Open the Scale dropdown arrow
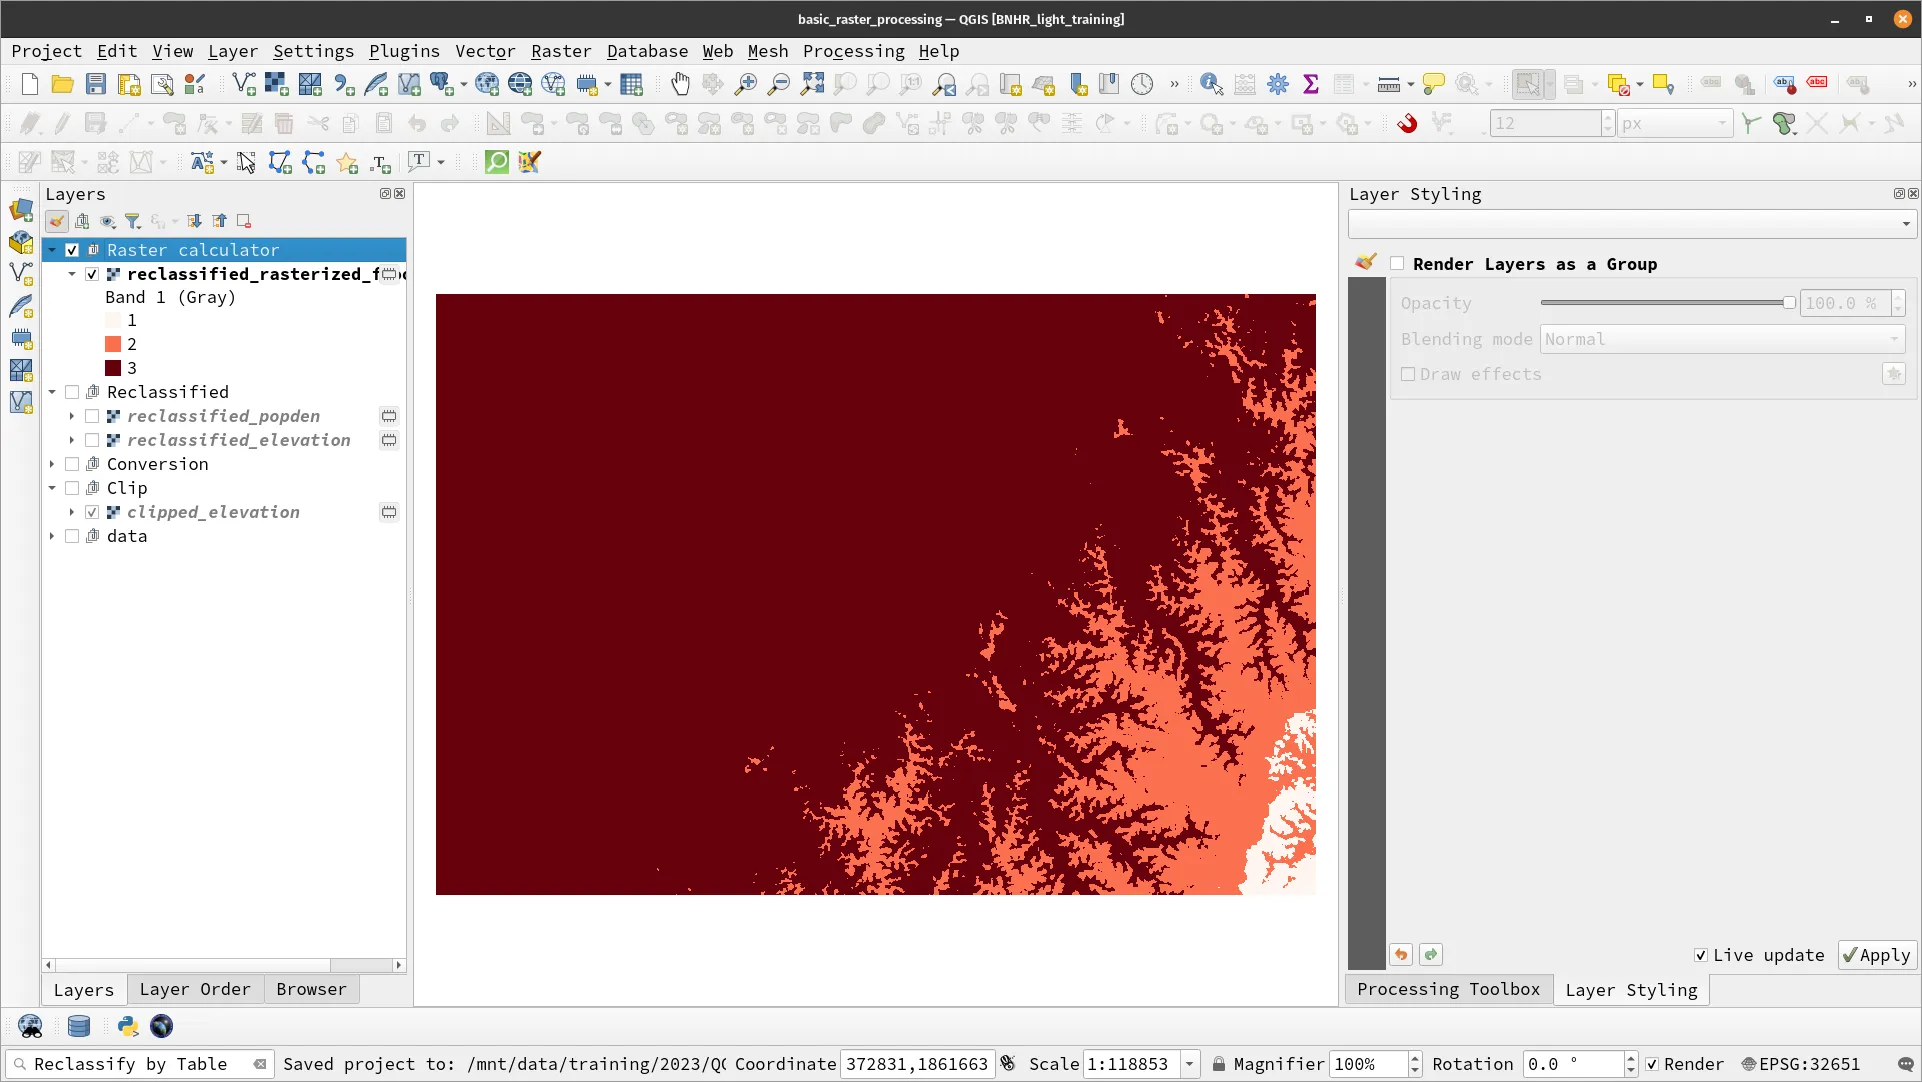The width and height of the screenshot is (1922, 1082). pos(1190,1064)
